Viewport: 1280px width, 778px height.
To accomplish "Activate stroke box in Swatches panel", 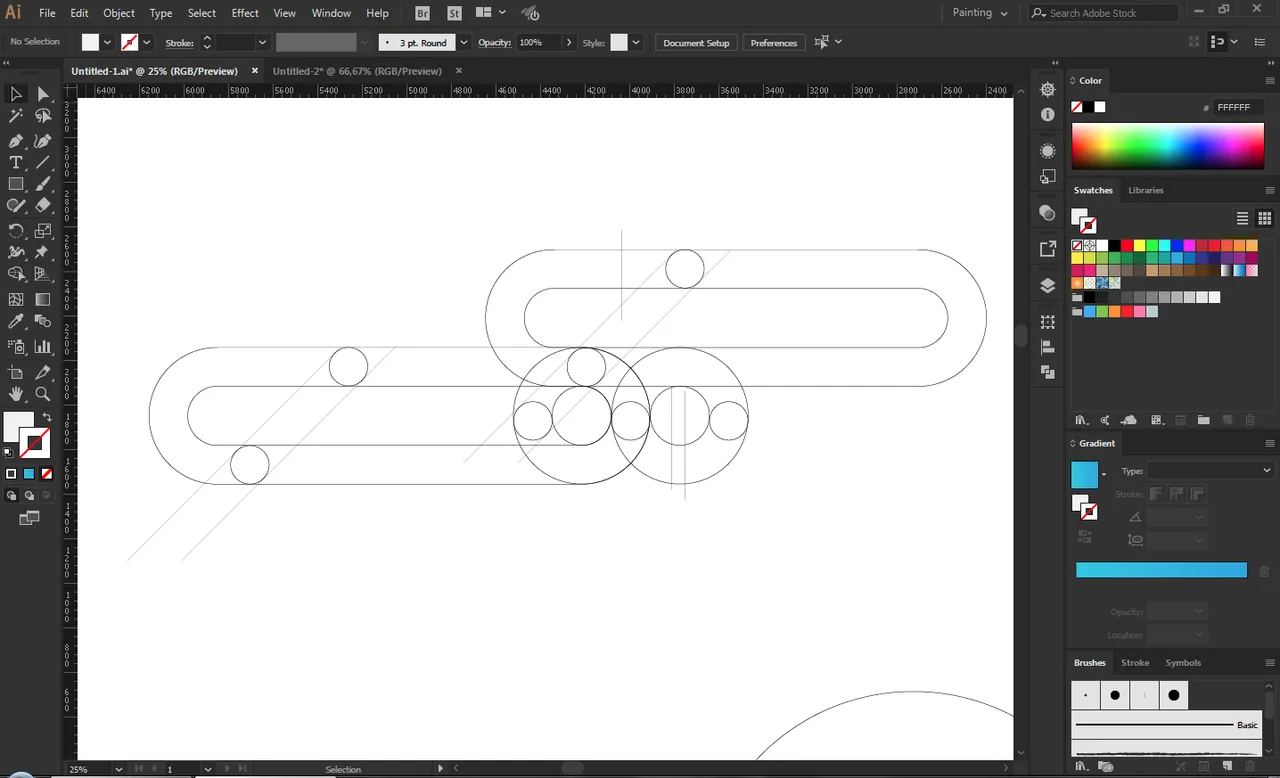I will tap(1089, 226).
